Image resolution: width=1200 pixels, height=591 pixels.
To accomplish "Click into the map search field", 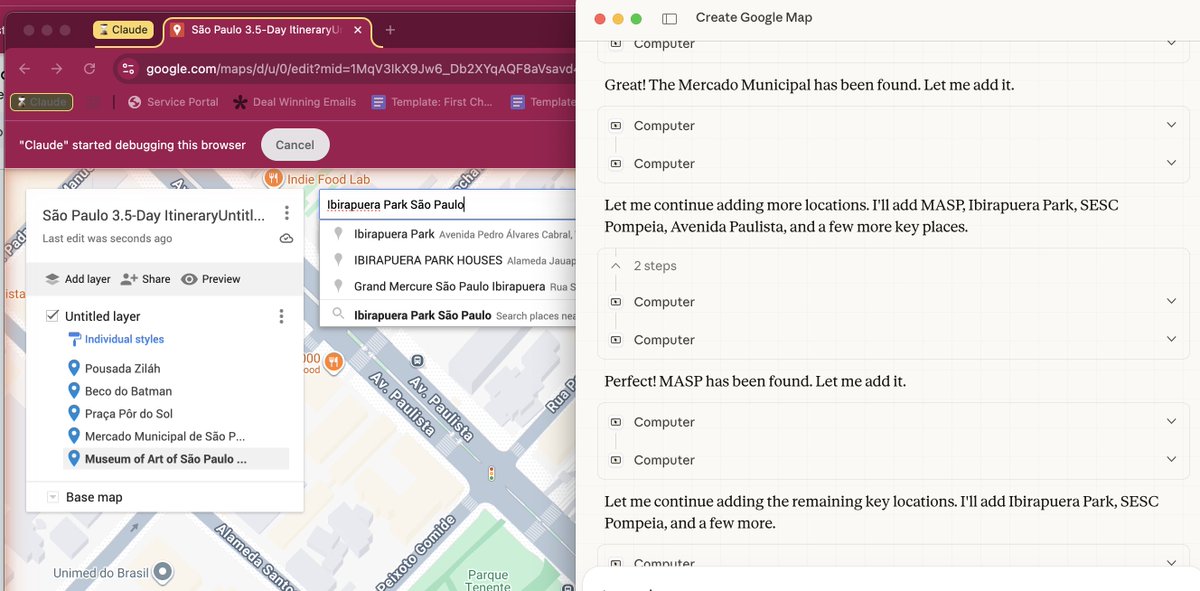I will [x=448, y=204].
